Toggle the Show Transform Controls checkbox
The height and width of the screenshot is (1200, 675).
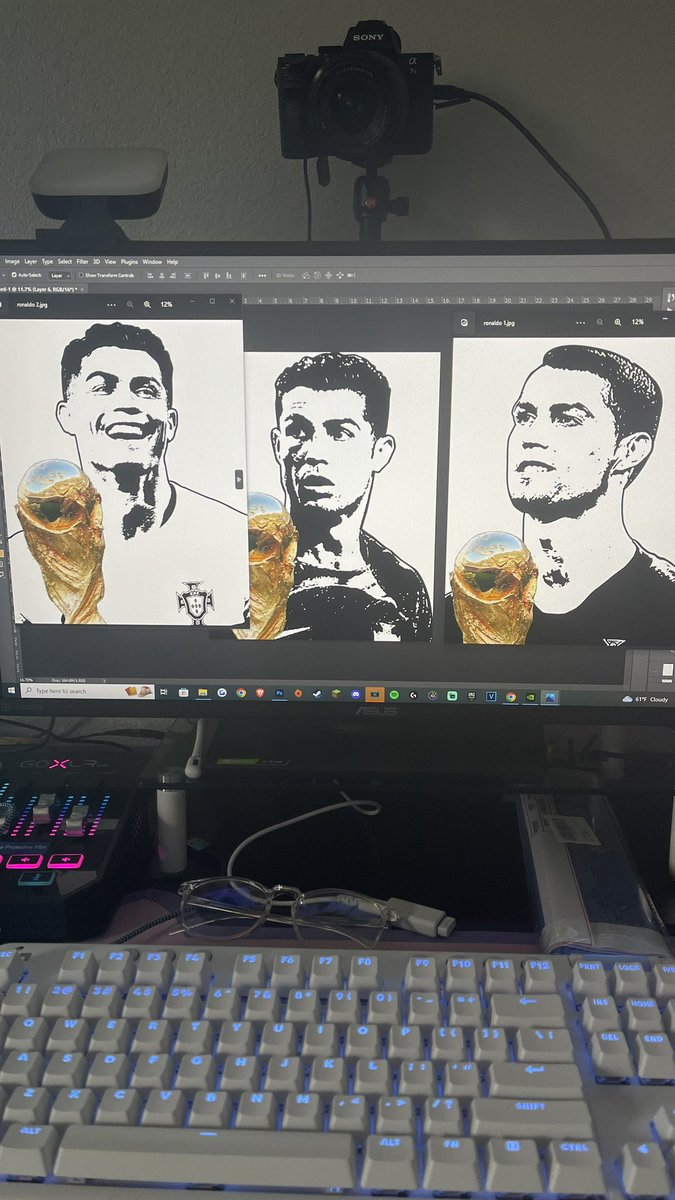pos(80,275)
